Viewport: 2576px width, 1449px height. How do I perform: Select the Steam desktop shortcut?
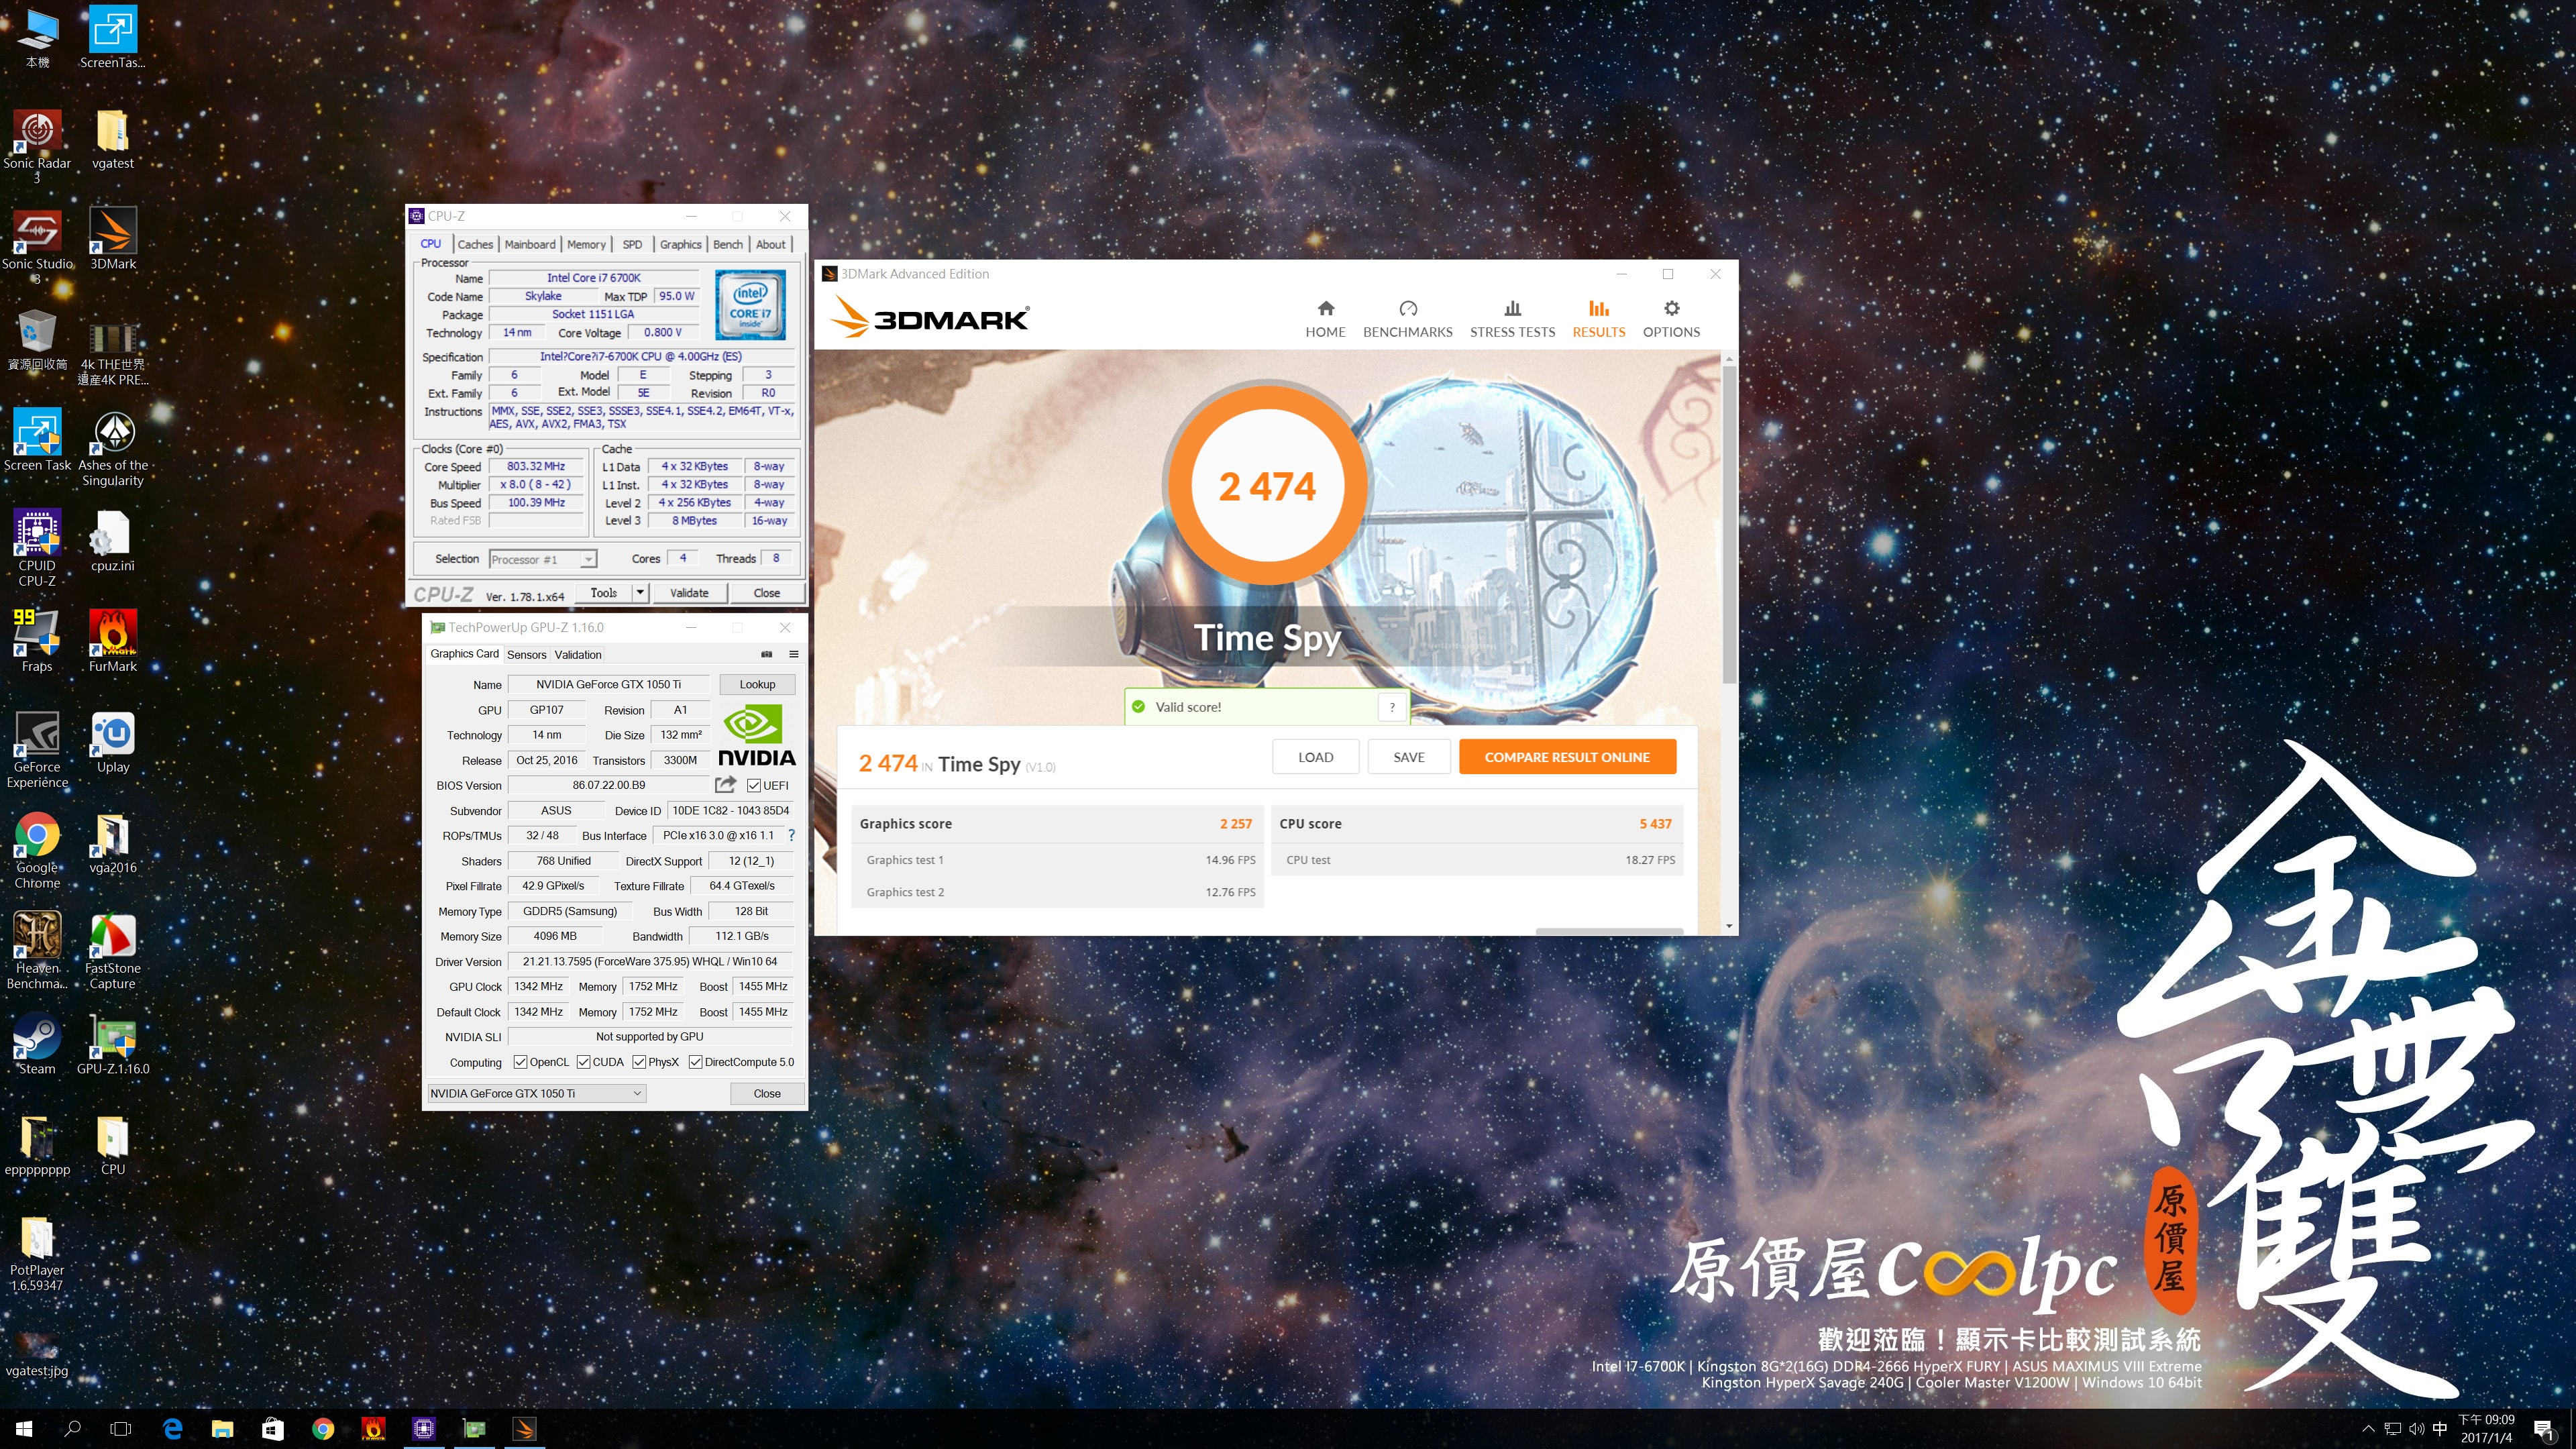(37, 1044)
